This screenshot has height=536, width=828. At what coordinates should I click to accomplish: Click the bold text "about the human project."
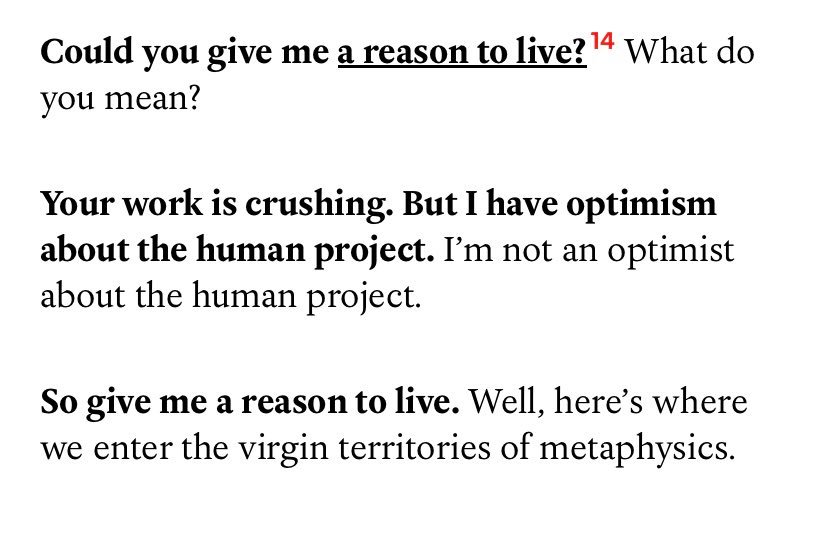point(237,250)
